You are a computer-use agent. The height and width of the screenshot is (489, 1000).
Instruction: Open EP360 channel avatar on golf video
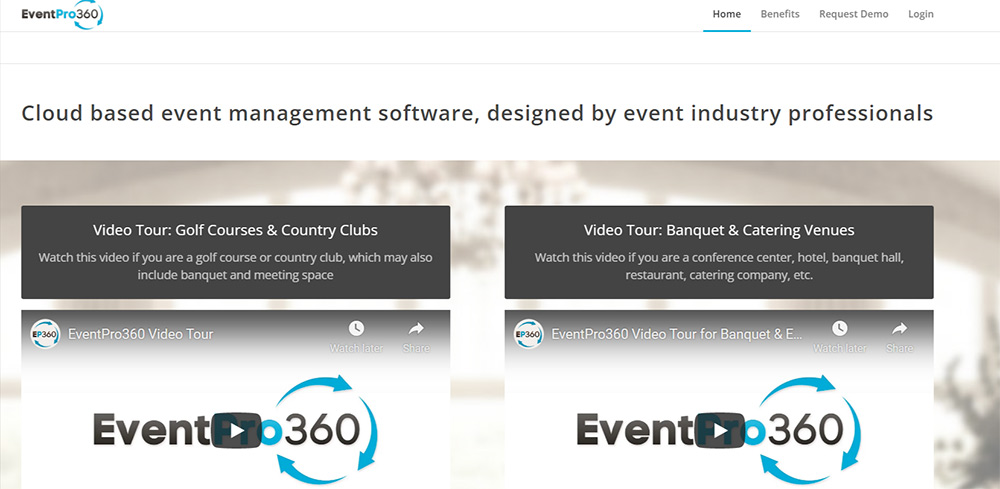pyautogui.click(x=45, y=334)
